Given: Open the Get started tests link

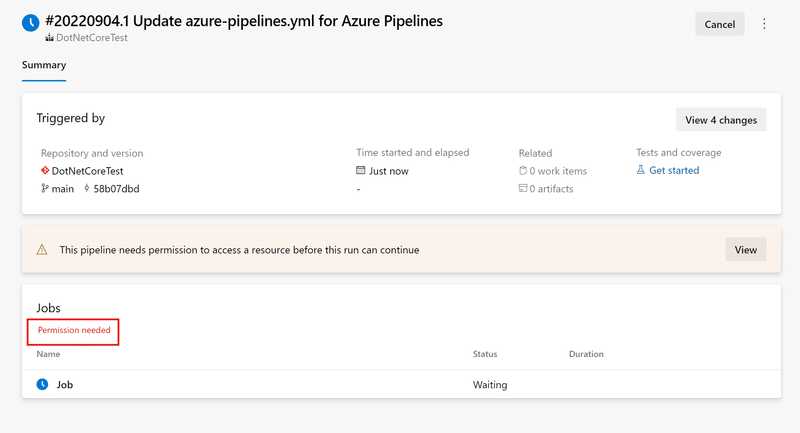Looking at the screenshot, I should [674, 171].
